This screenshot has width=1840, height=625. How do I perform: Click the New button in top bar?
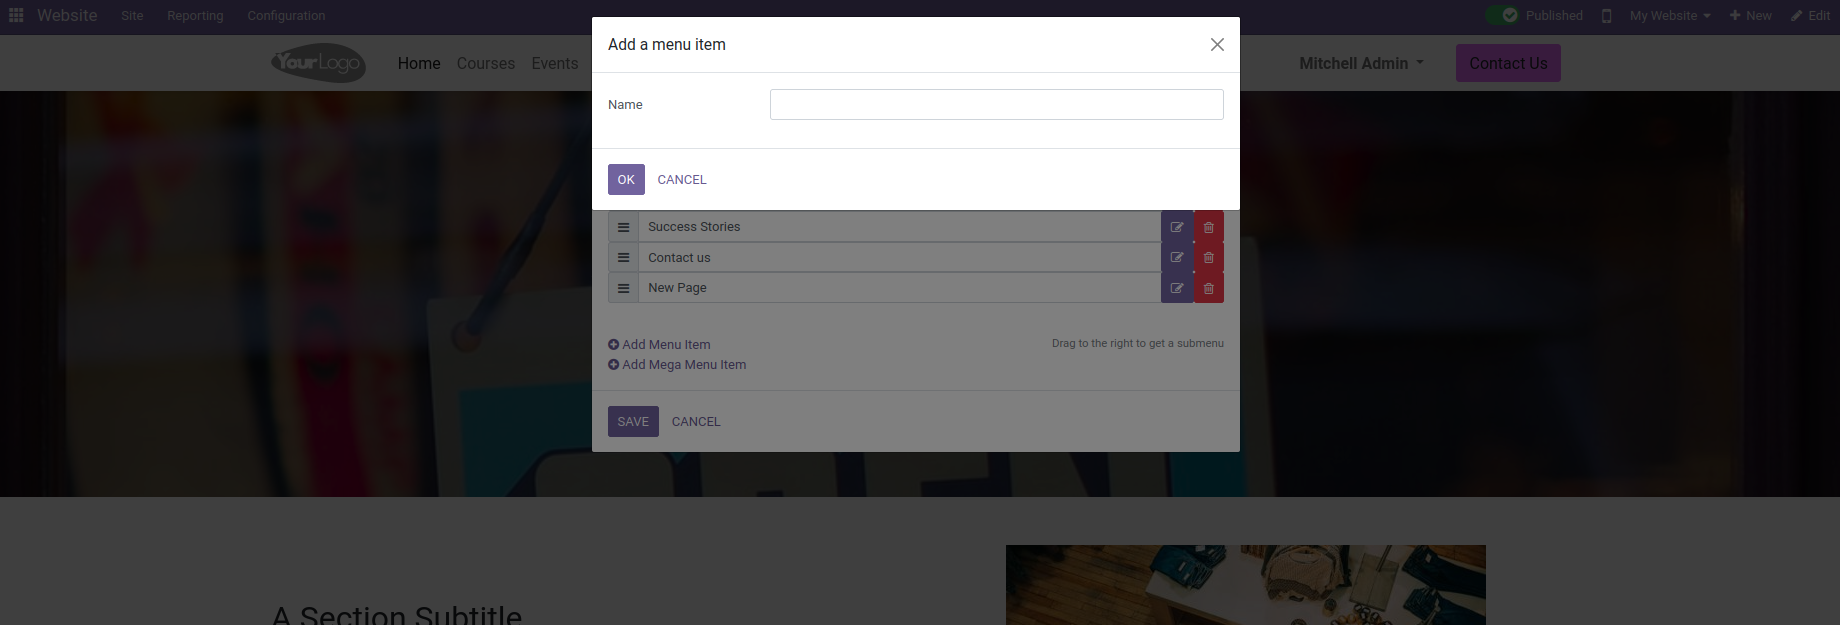pos(1751,16)
